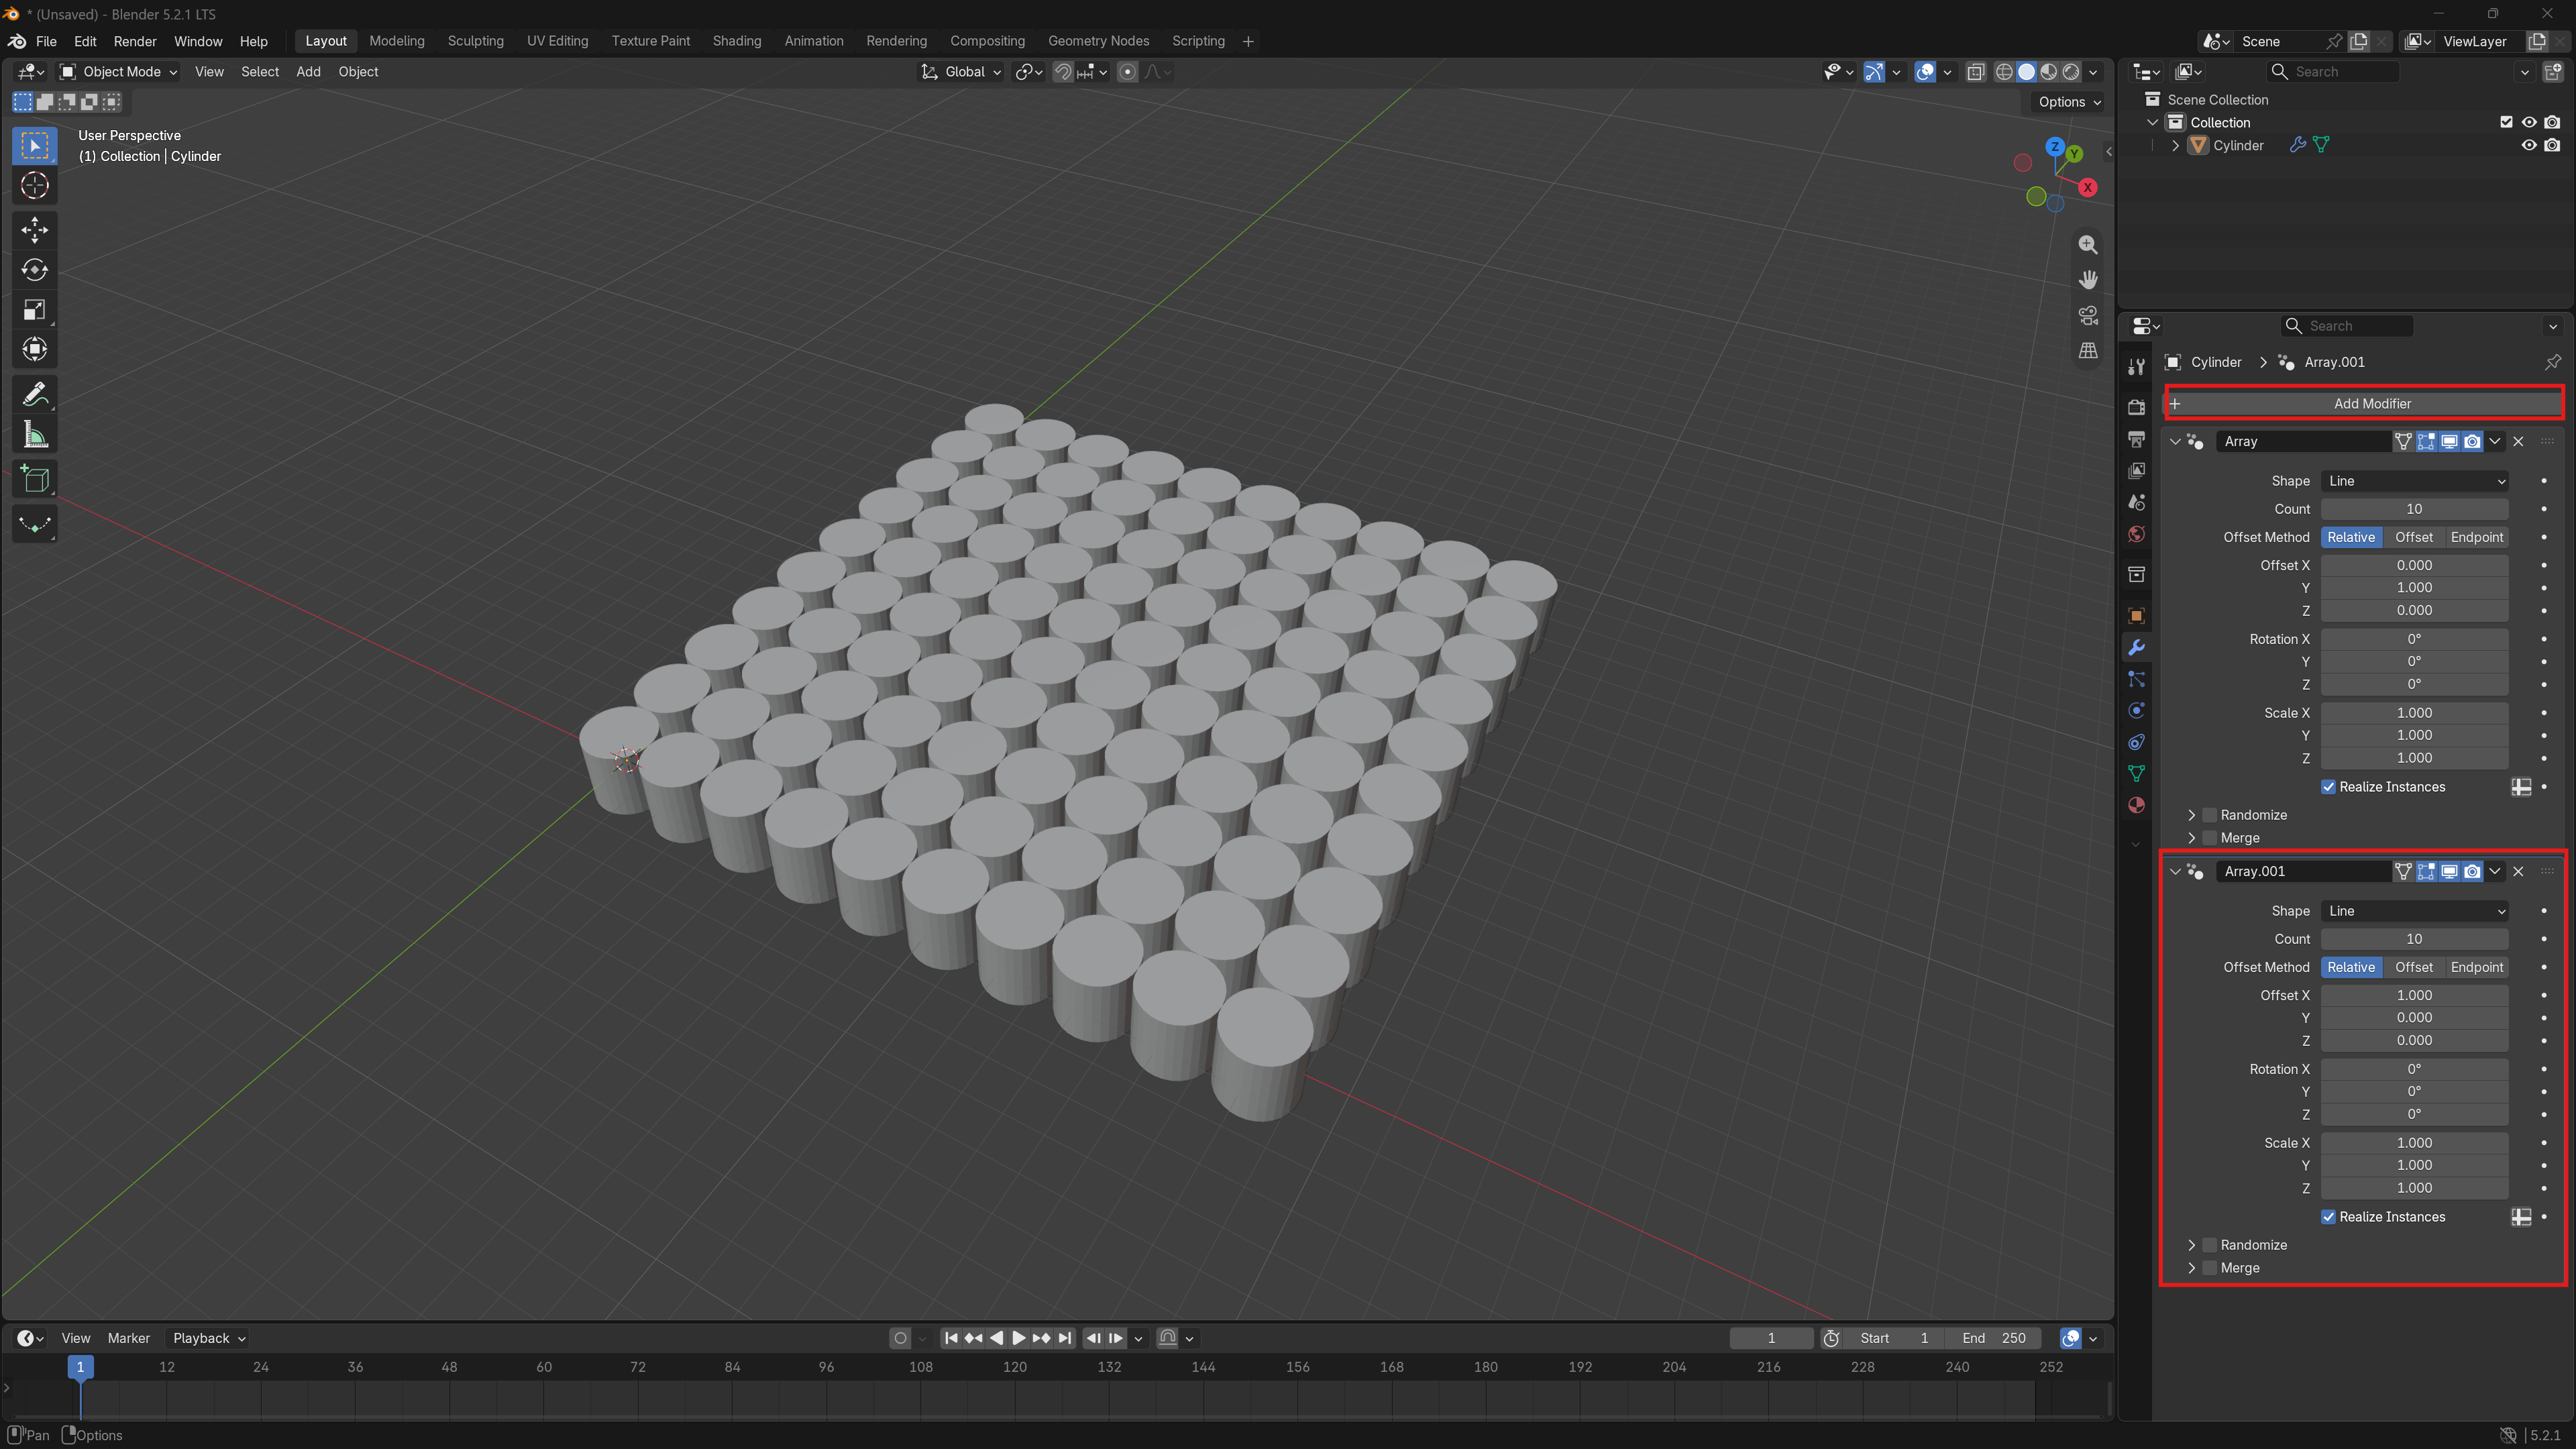2576x1449 pixels.
Task: Toggle camera view icon in viewport
Action: [x=2088, y=315]
